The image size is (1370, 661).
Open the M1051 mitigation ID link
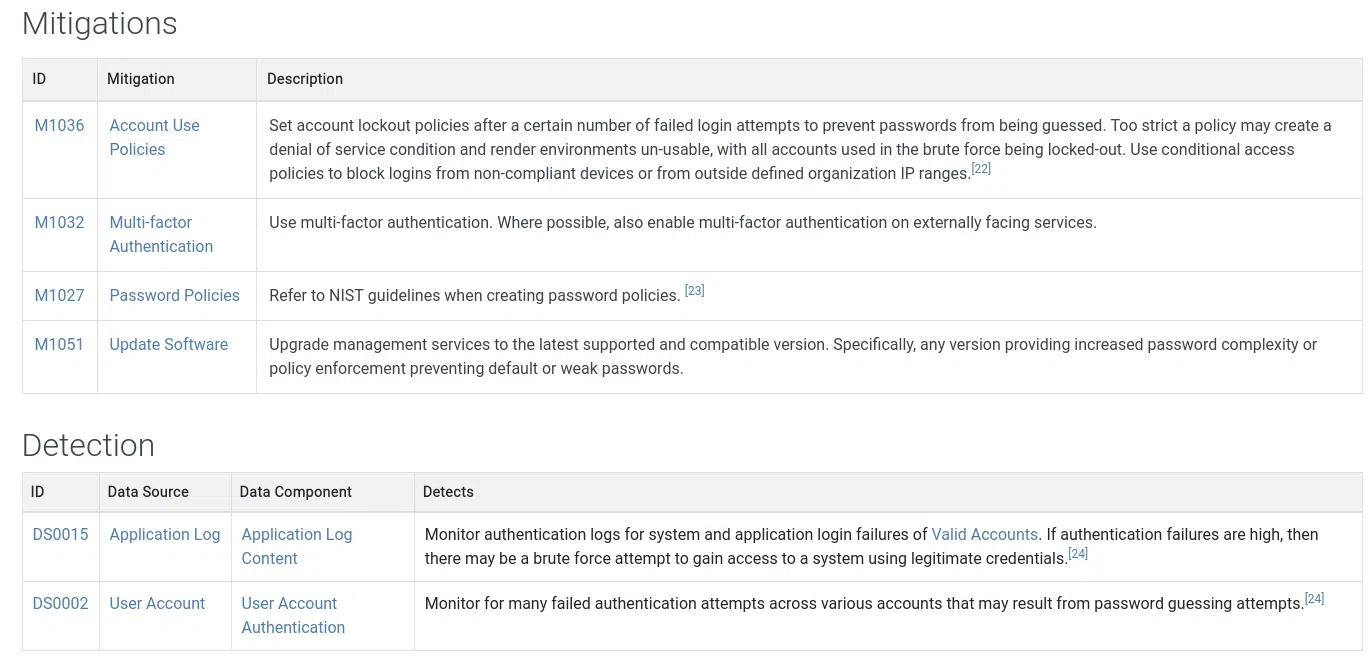59,344
